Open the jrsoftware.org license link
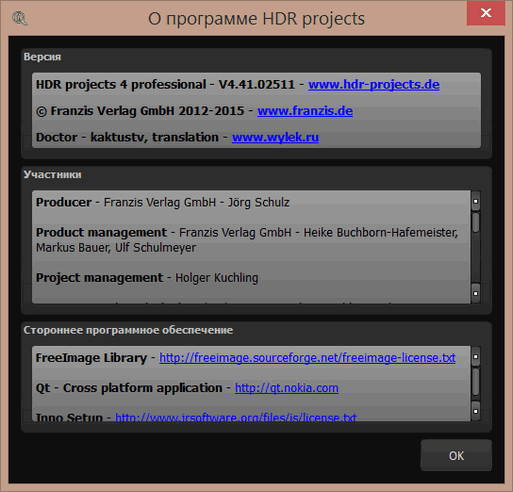Screen dimensions: 513x492 click(236, 417)
